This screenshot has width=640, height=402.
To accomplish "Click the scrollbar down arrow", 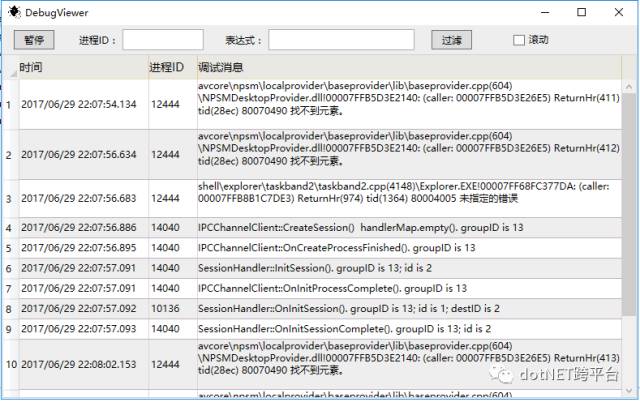I will click(629, 391).
